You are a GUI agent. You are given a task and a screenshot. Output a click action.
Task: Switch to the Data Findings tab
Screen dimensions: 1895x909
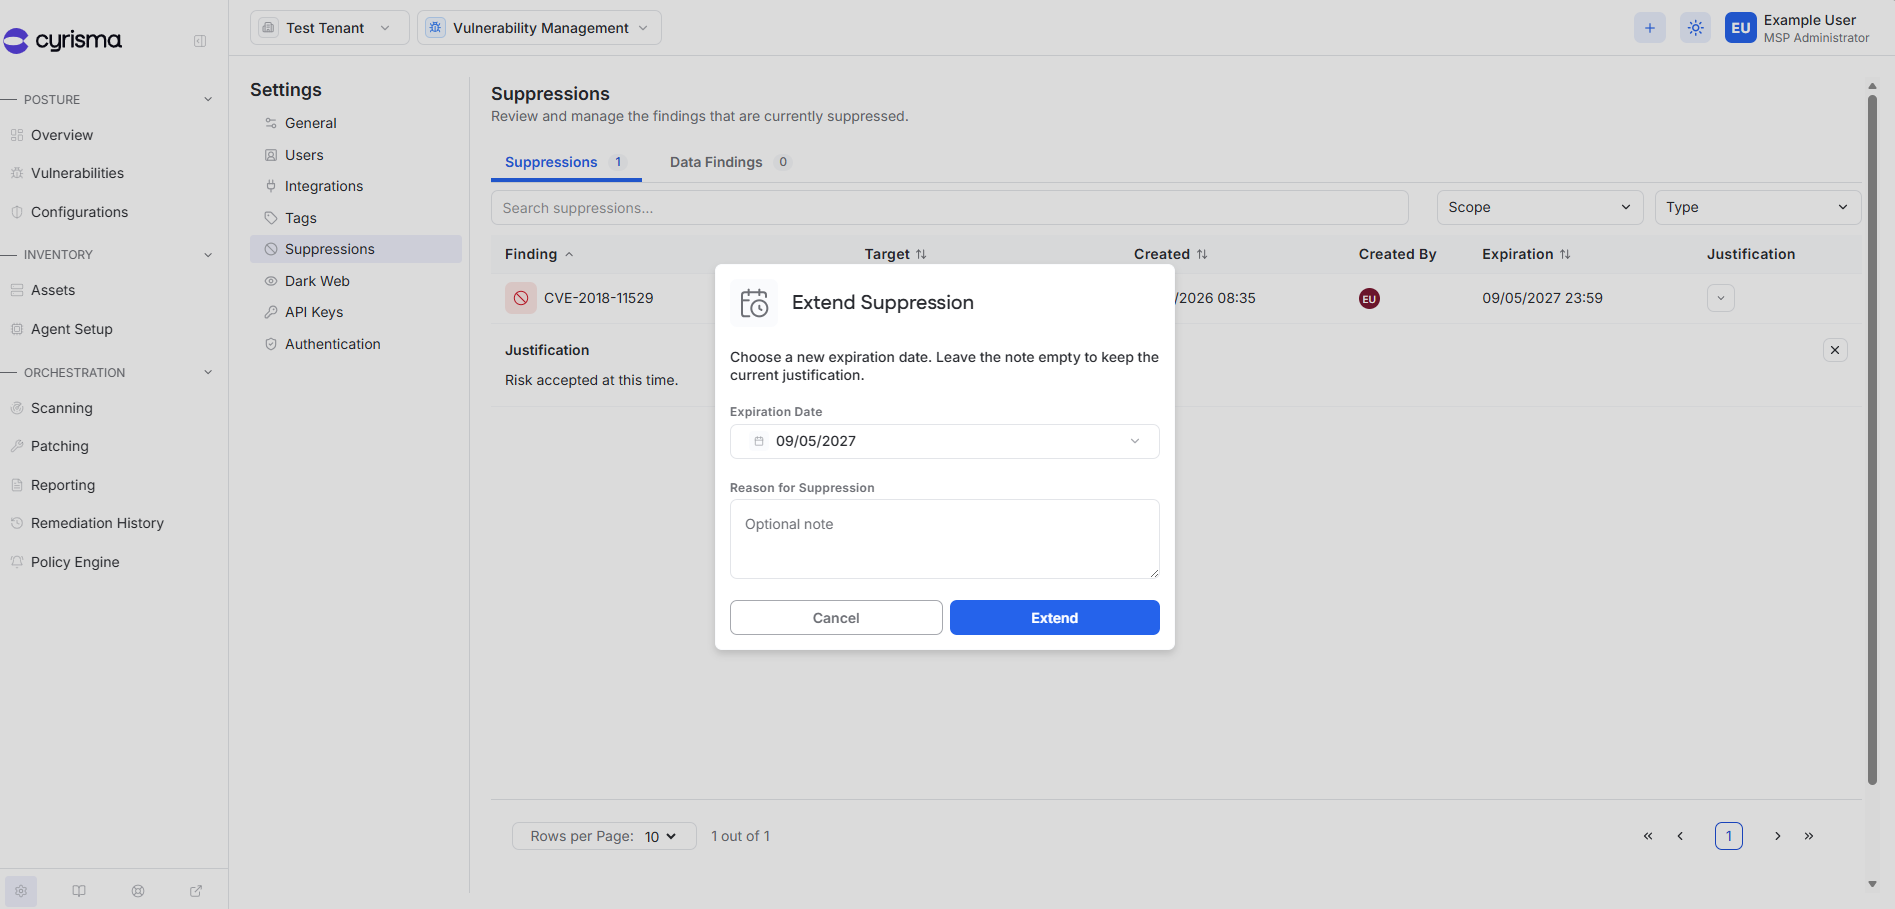click(x=731, y=162)
